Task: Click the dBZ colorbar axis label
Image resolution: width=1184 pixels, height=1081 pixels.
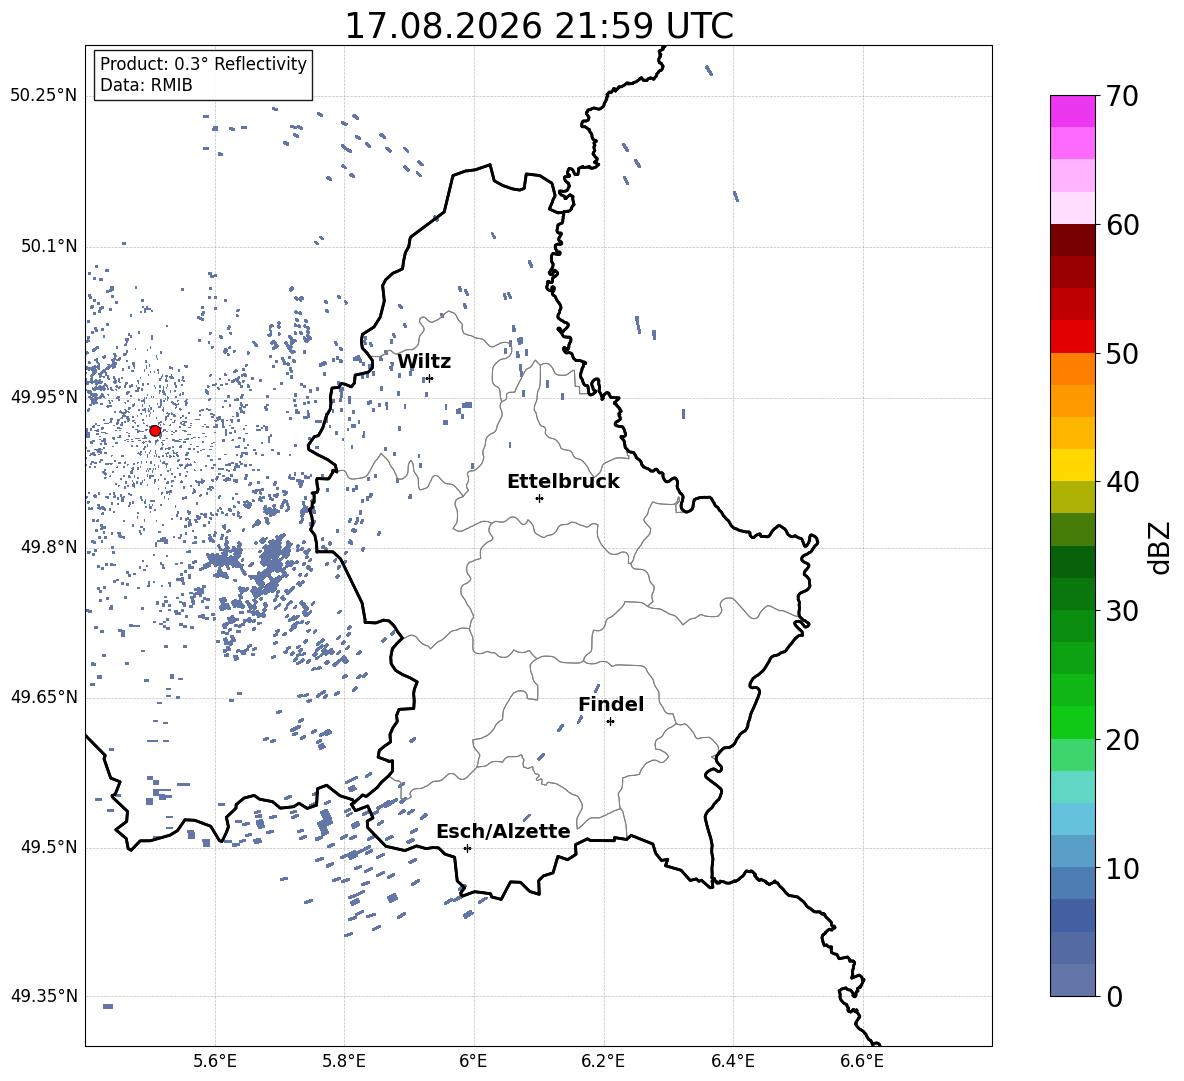Action: 1161,547
